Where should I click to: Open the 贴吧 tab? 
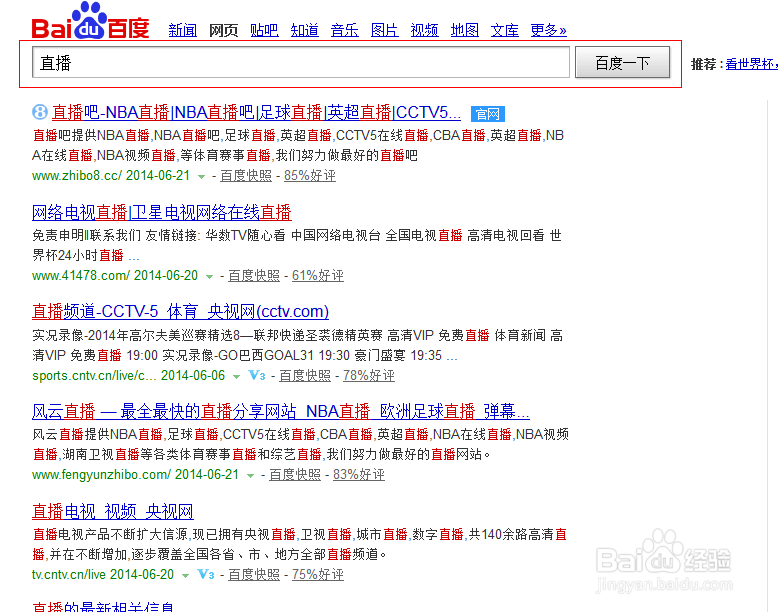click(264, 30)
